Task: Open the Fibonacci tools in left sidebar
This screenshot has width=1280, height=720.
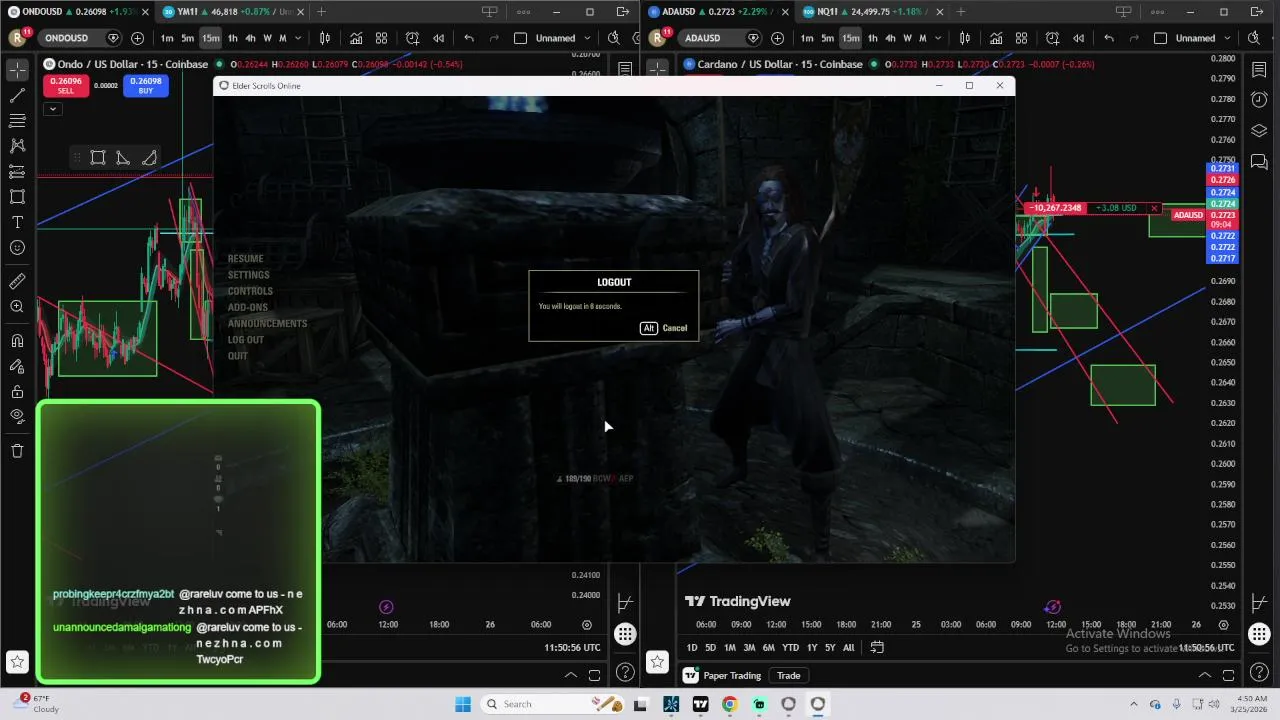Action: tap(17, 121)
